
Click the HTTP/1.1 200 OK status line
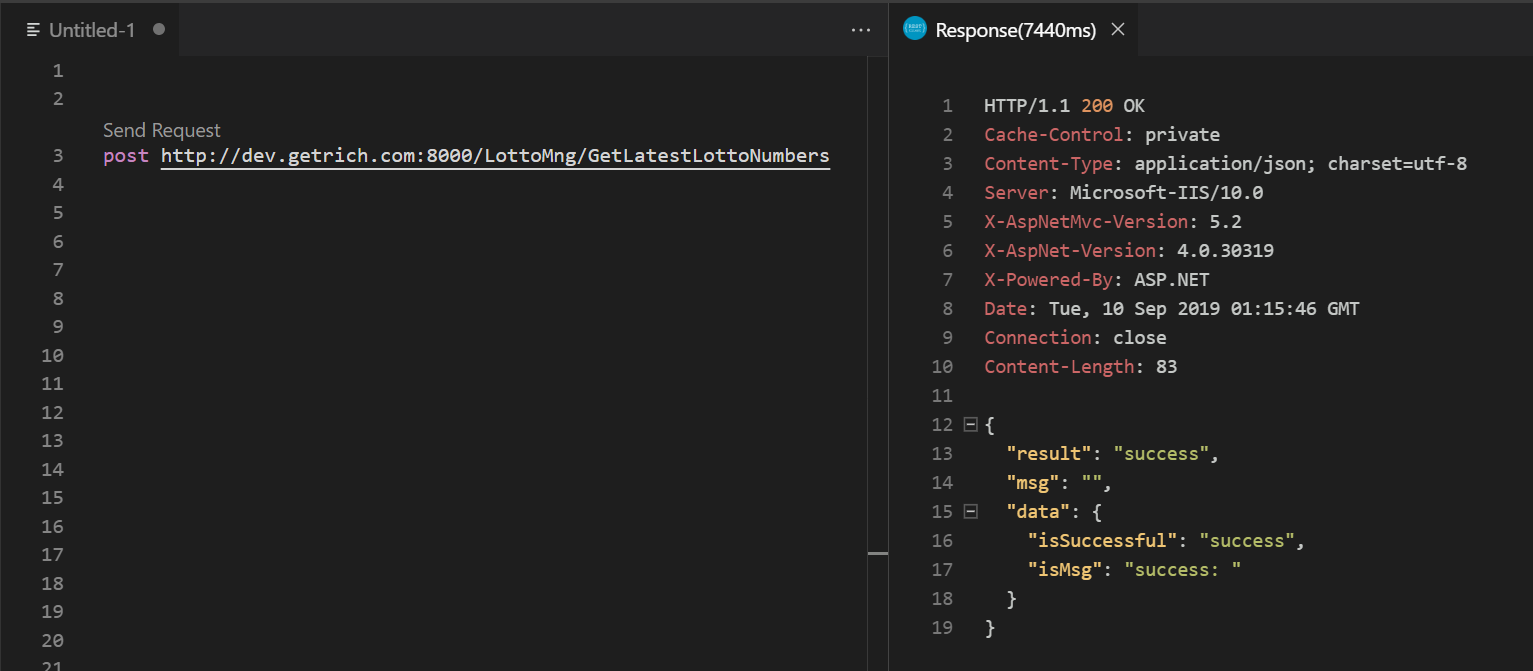tap(1064, 106)
